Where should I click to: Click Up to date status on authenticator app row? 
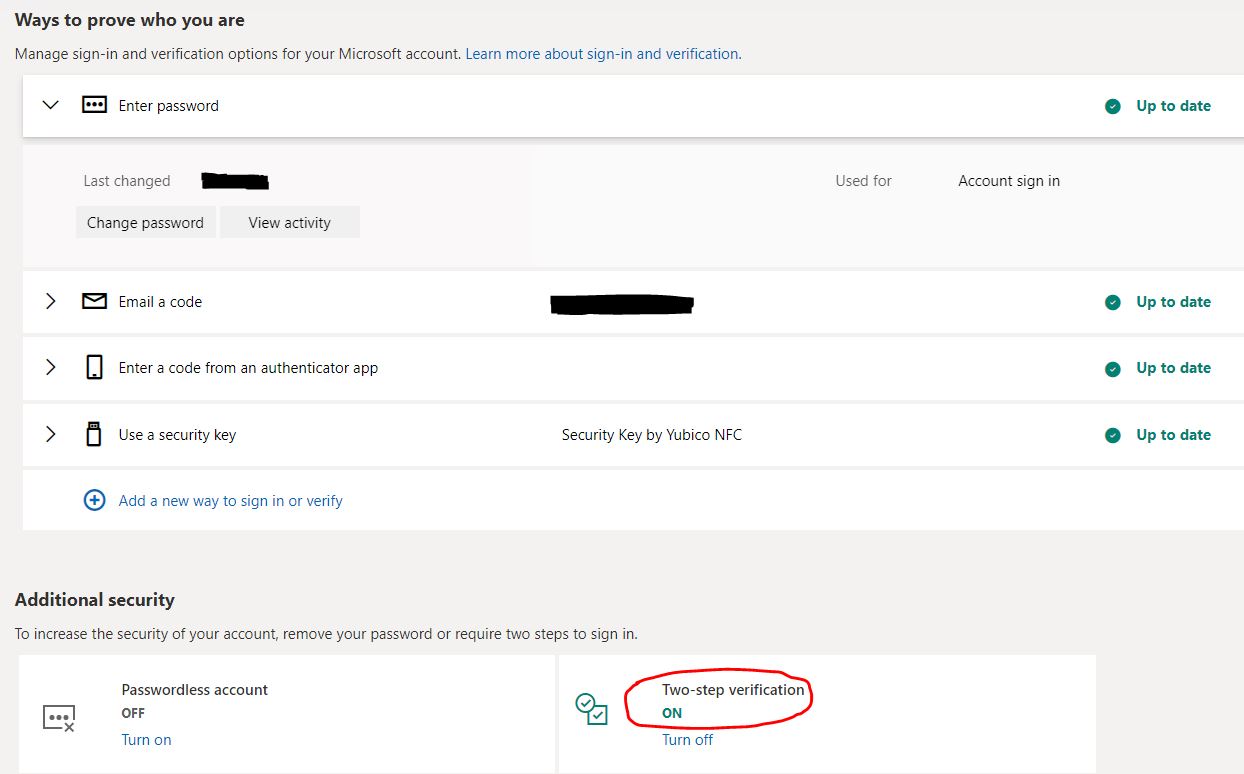point(1173,368)
